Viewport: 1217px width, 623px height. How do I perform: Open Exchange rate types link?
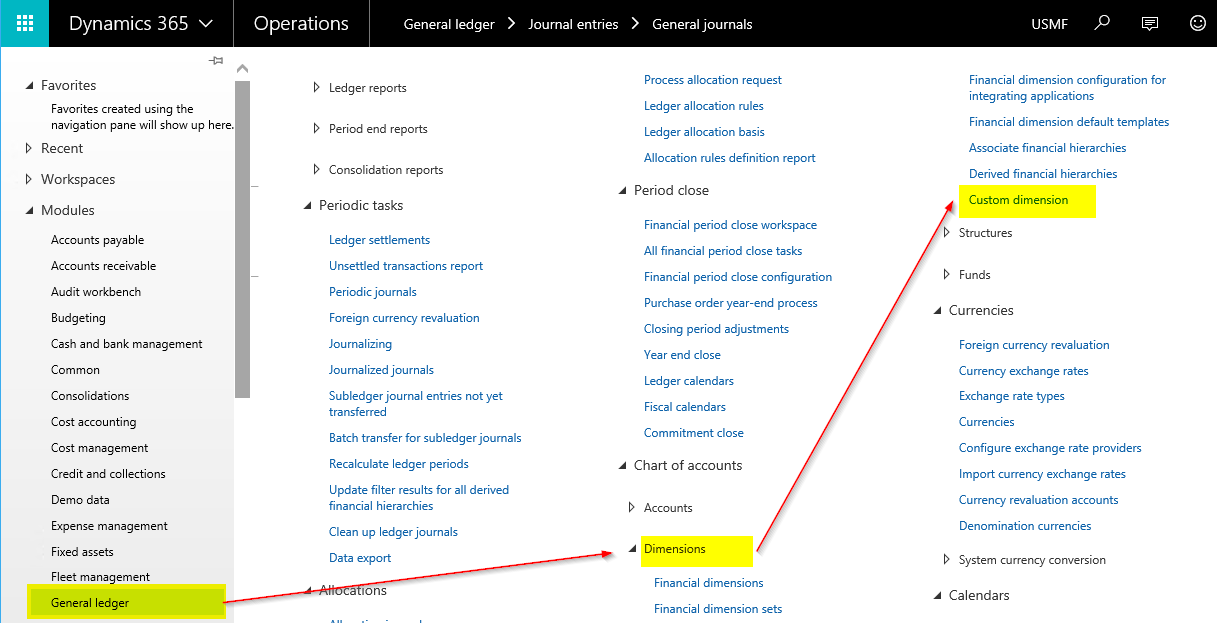point(1012,396)
